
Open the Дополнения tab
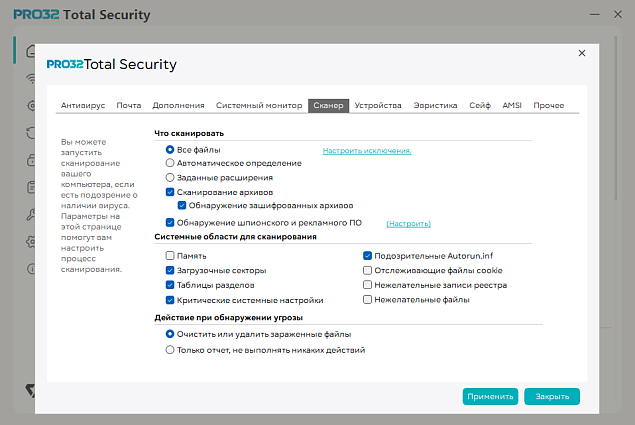178,105
